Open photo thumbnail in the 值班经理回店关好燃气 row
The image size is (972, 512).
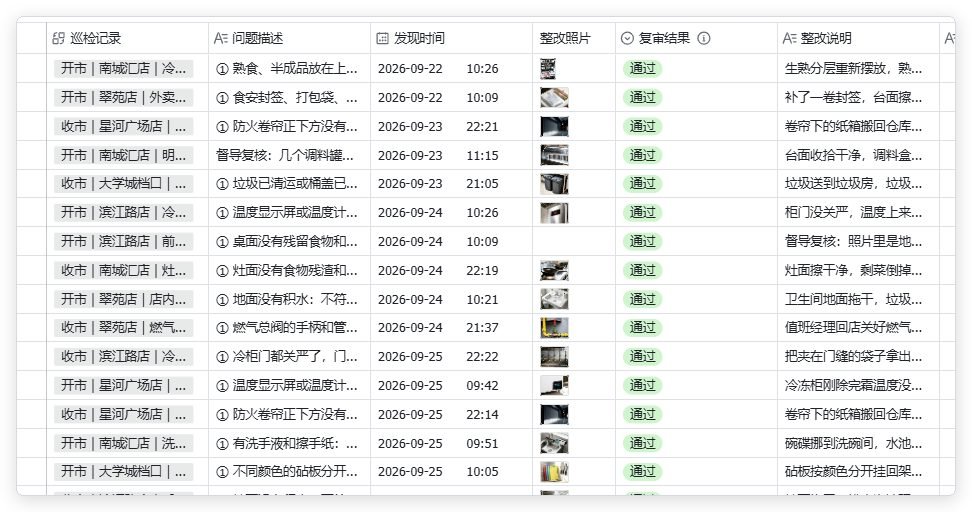coord(554,328)
